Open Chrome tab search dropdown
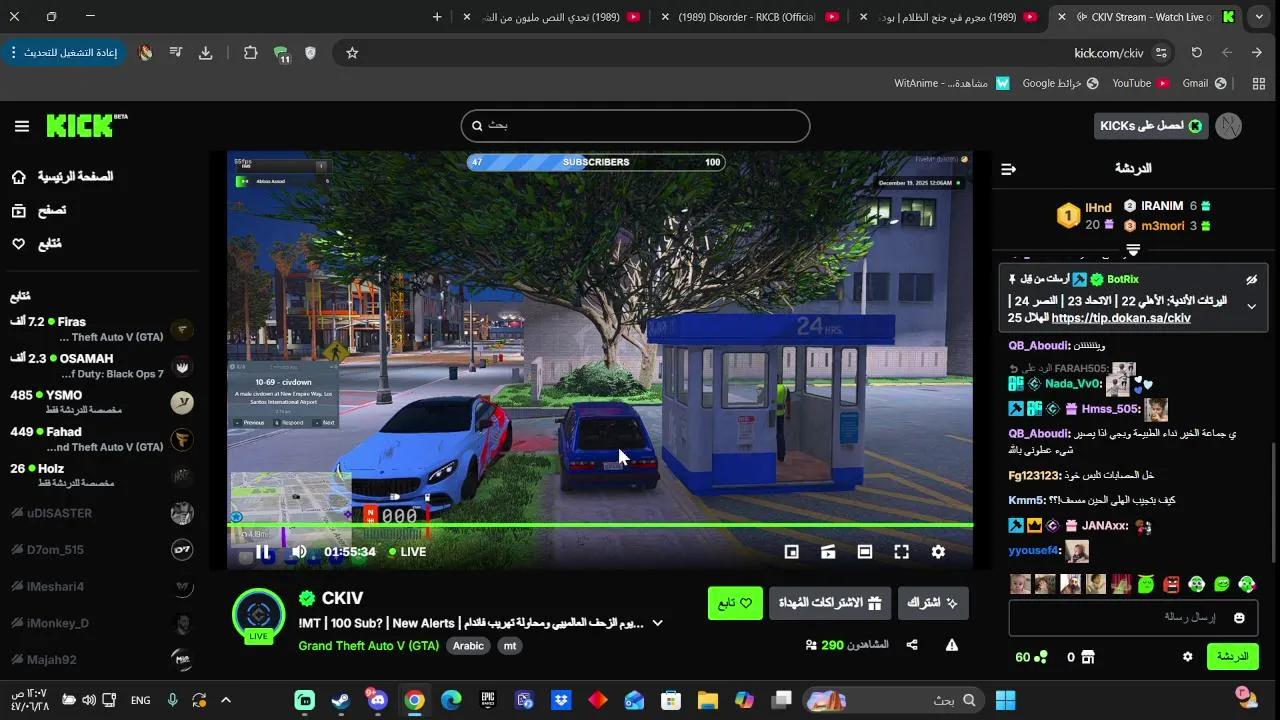This screenshot has height=720, width=1280. [x=1259, y=17]
